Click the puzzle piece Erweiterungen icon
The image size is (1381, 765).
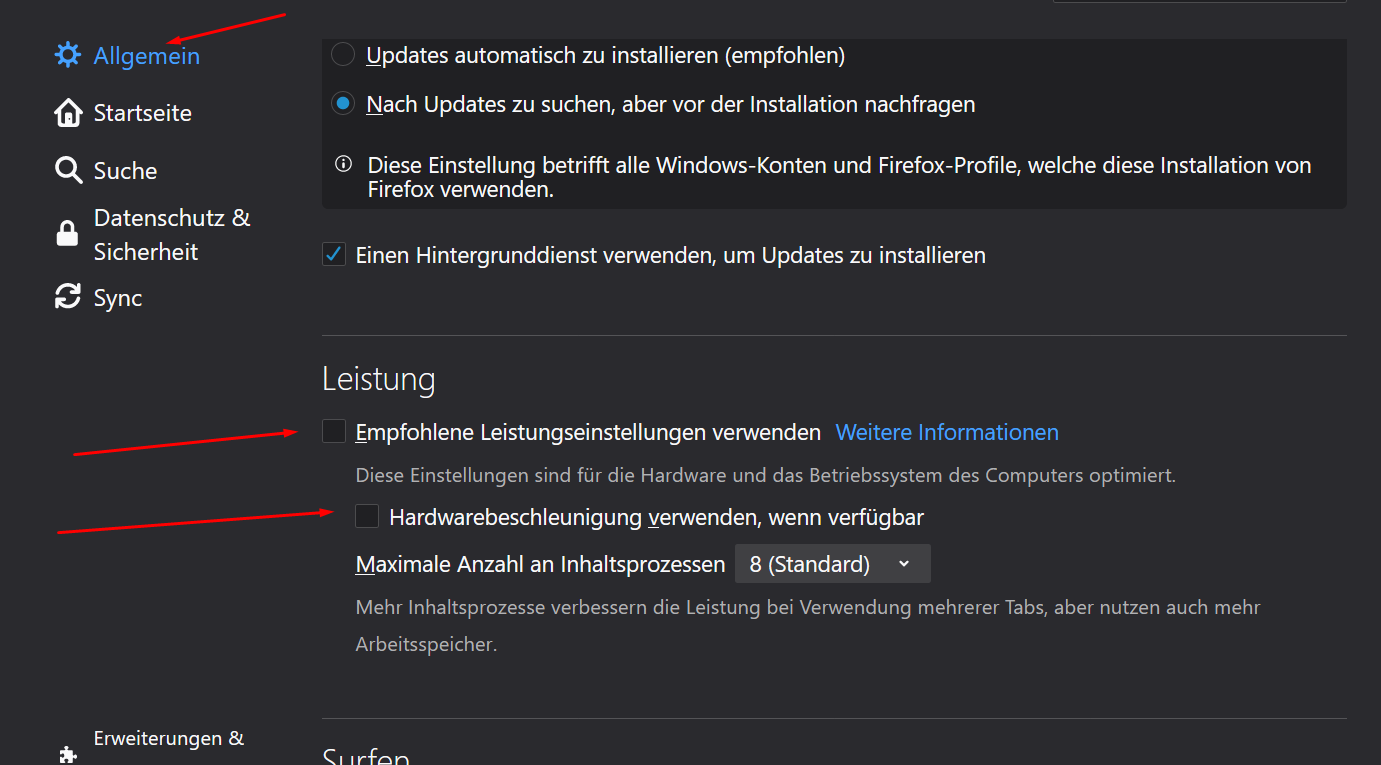click(67, 753)
